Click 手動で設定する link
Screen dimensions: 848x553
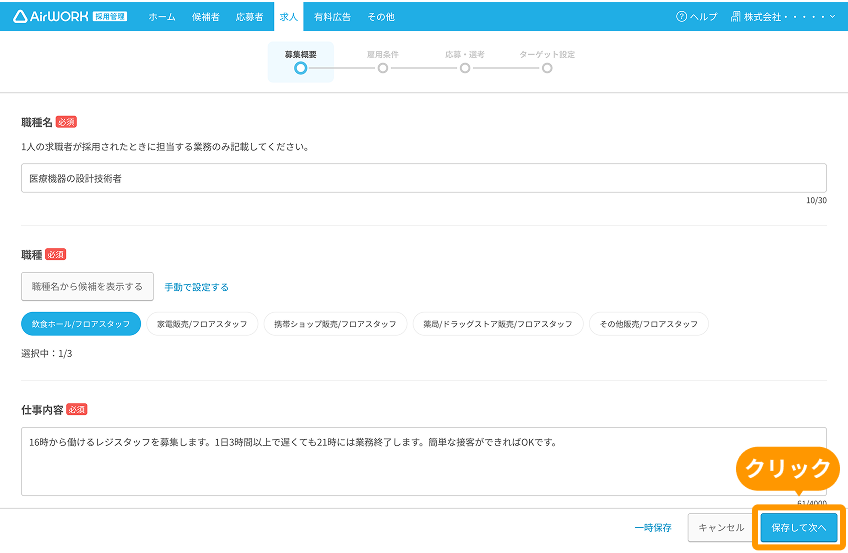(x=196, y=287)
